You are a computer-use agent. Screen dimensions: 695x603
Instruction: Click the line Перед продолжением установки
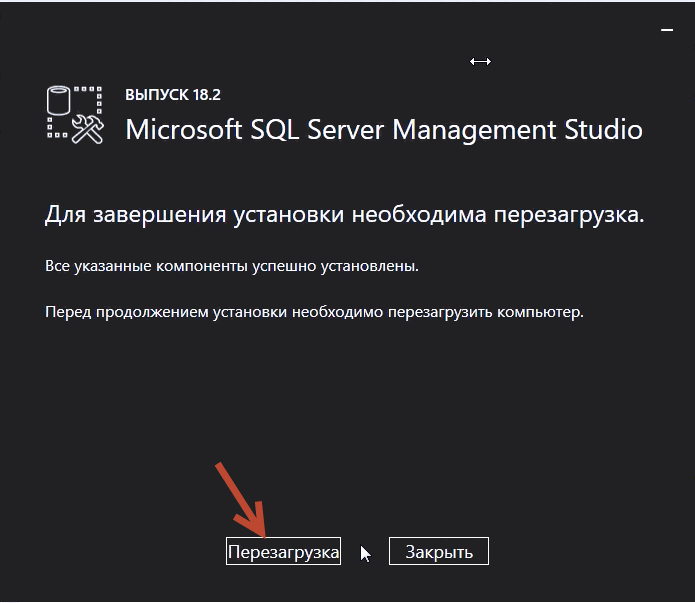pyautogui.click(x=314, y=312)
